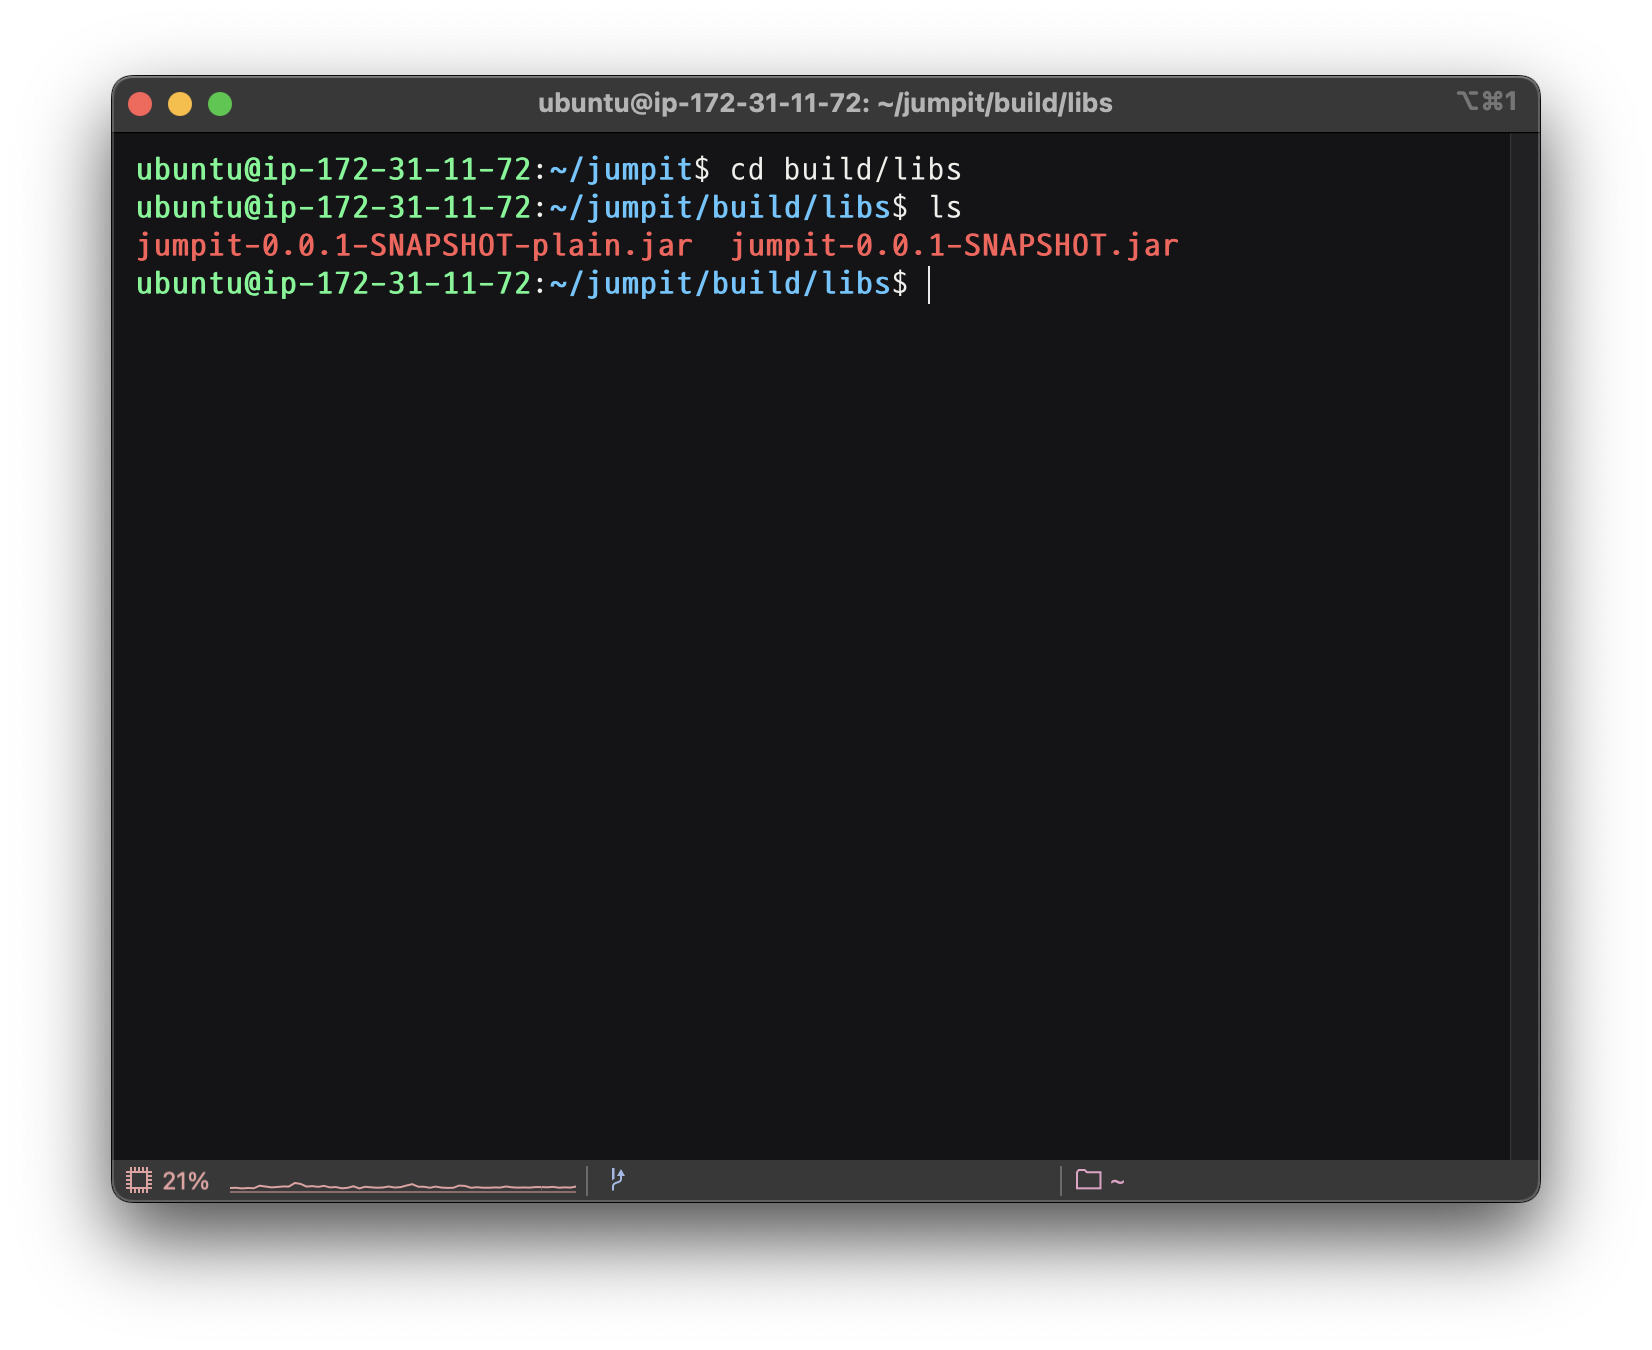Image resolution: width=1652 pixels, height=1350 pixels.
Task: Click the home directory tilde in status bar
Action: [x=1118, y=1182]
